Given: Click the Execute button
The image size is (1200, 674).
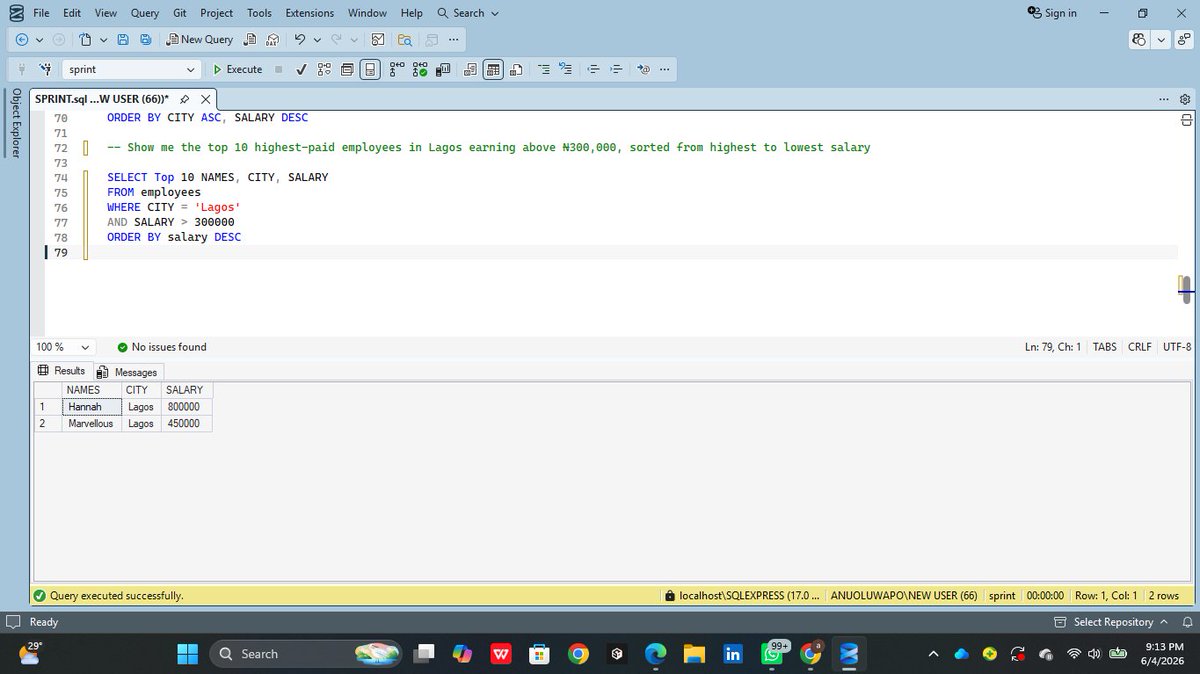Looking at the screenshot, I should coord(238,70).
